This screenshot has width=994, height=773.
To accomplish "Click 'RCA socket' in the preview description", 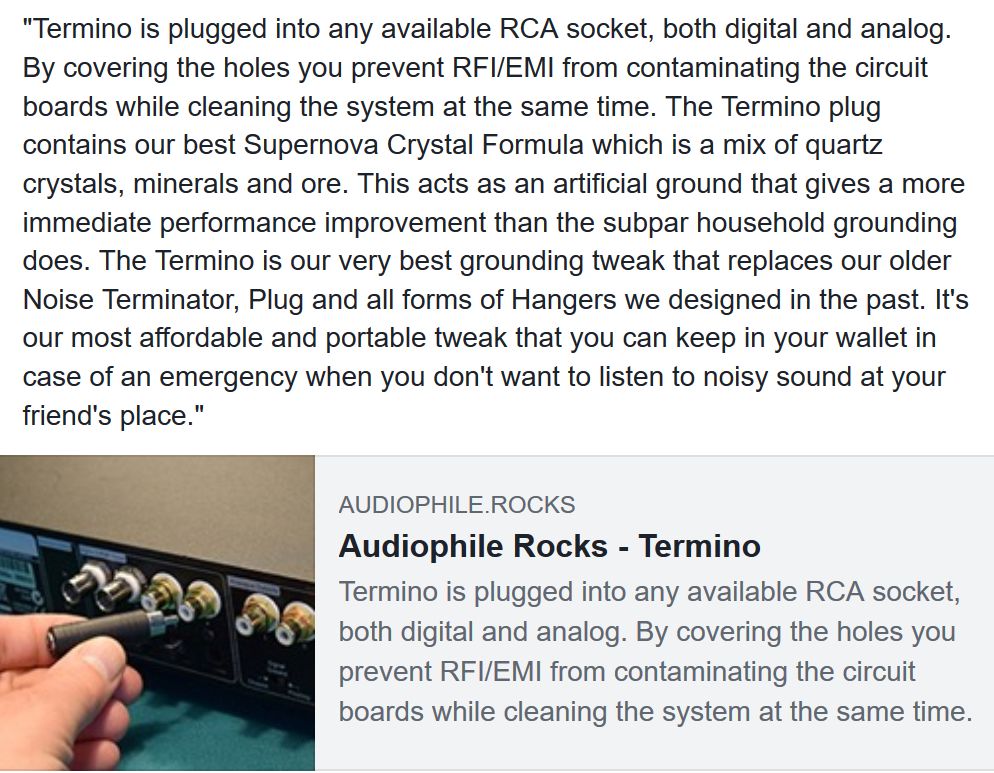I will pyautogui.click(x=882, y=592).
